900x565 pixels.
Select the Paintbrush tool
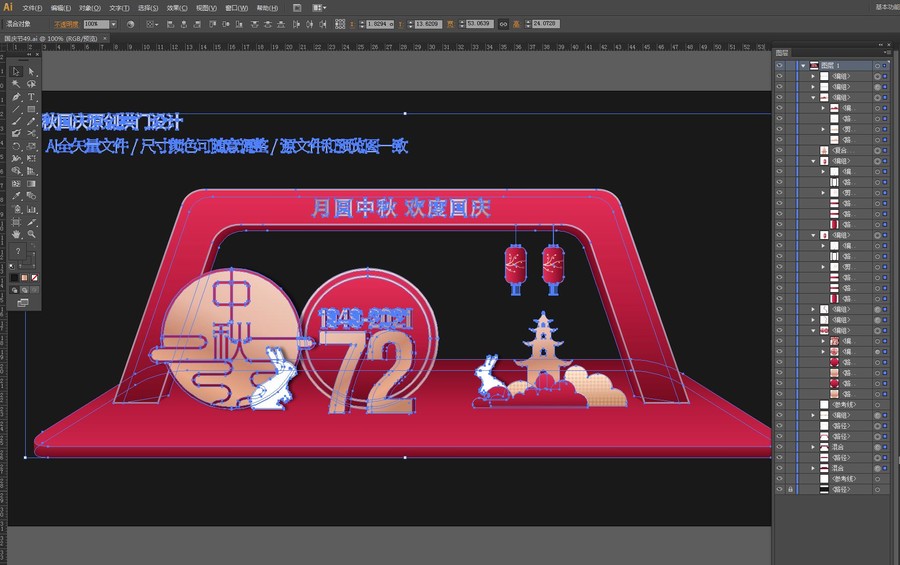tap(16, 121)
